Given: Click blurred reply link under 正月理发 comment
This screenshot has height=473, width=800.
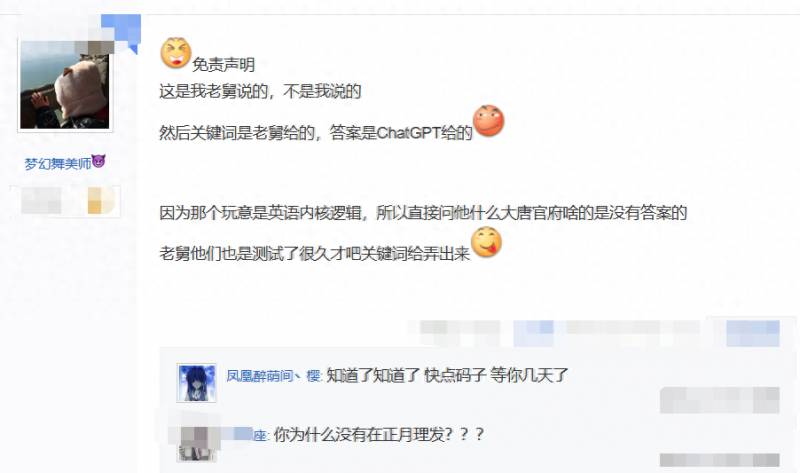Looking at the screenshot, I should 719,459.
